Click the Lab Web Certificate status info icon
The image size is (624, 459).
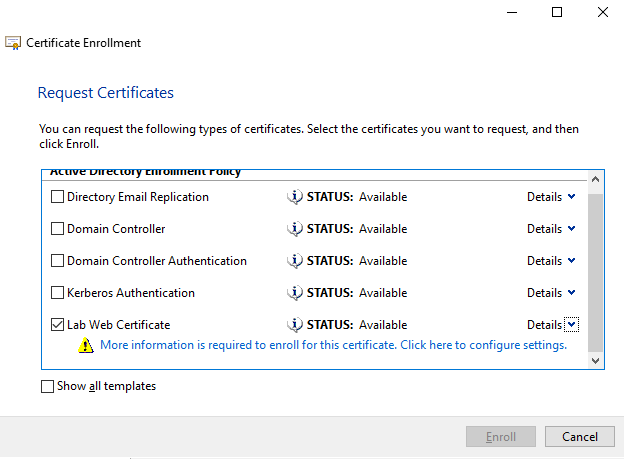(x=295, y=325)
